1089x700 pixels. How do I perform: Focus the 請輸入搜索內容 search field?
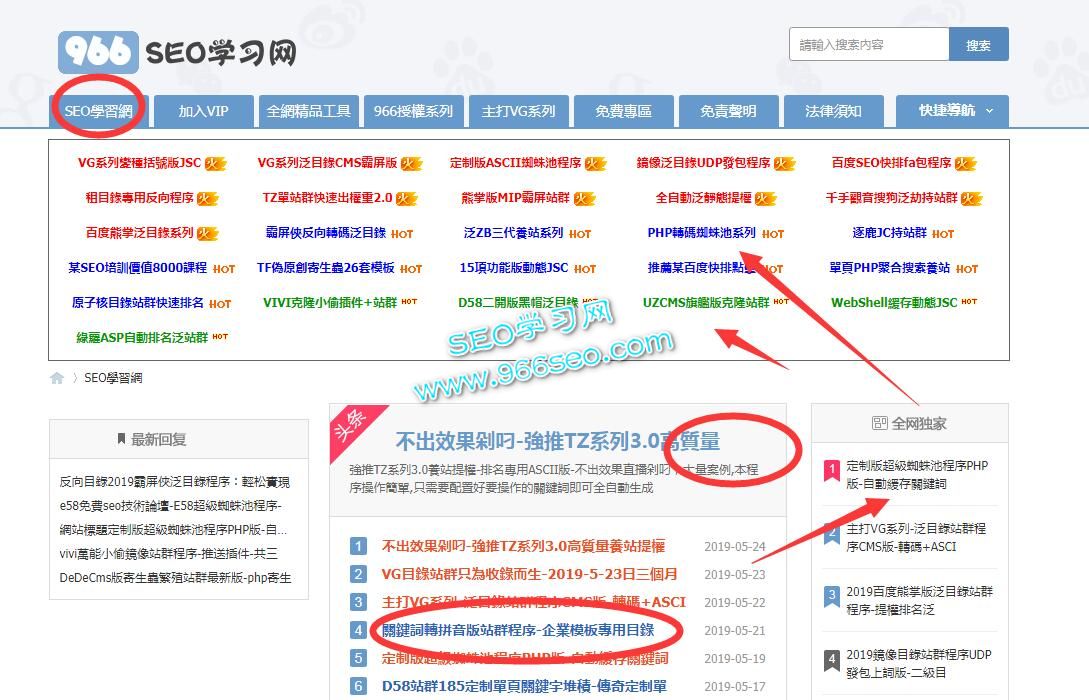coord(869,45)
